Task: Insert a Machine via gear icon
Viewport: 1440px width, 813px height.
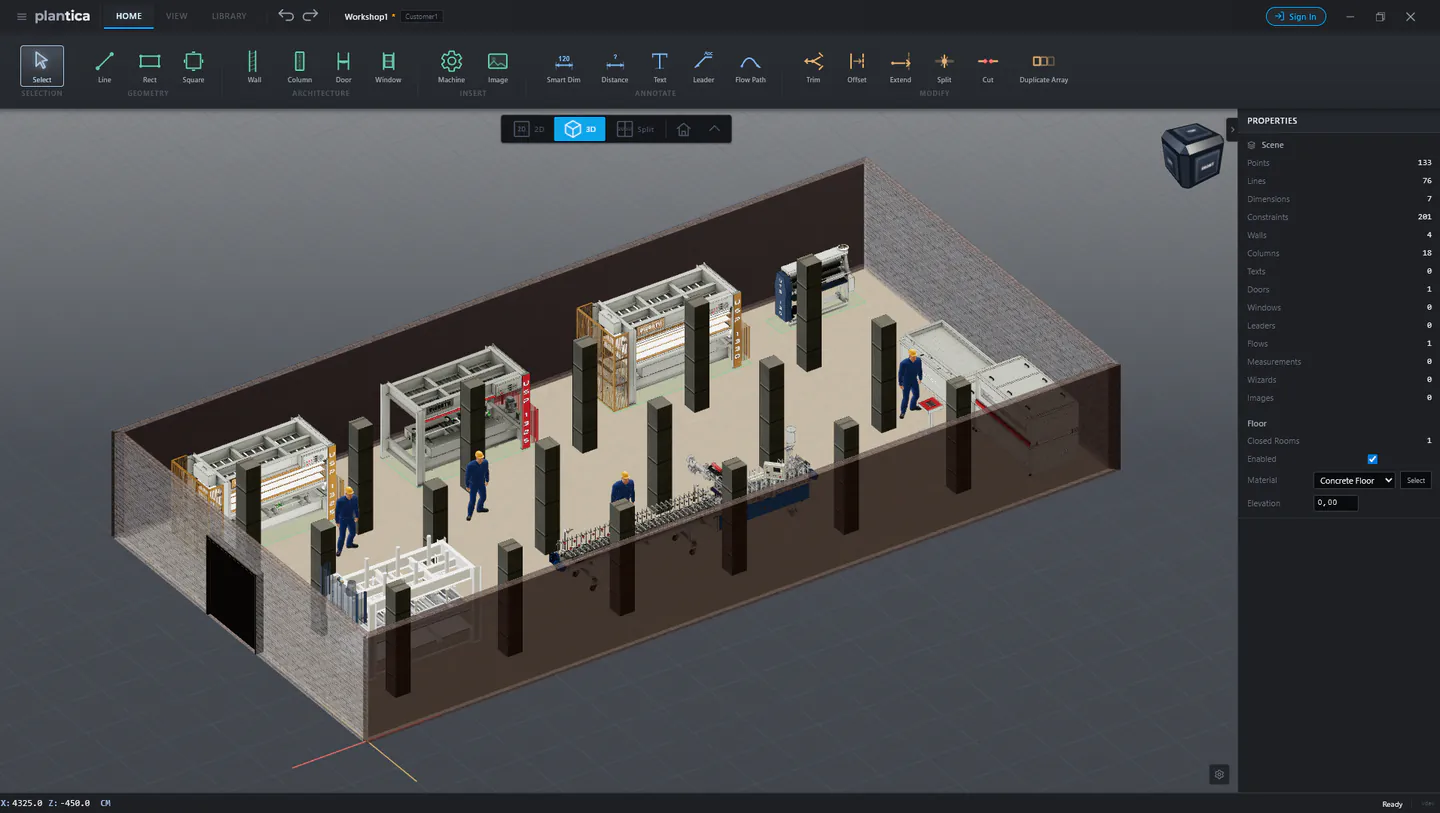Action: pos(451,66)
